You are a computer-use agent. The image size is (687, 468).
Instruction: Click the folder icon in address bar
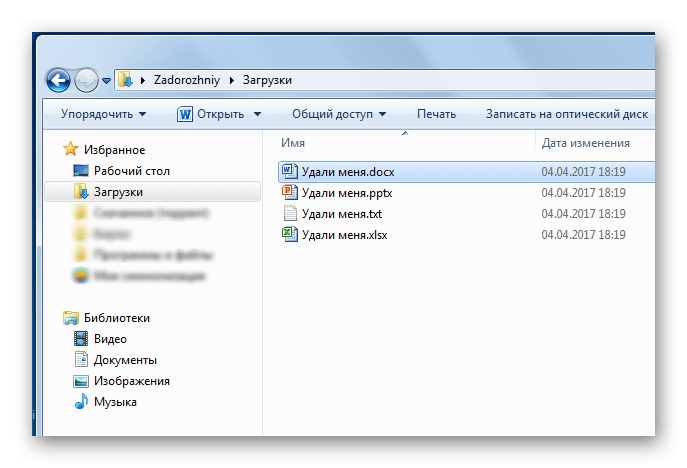pyautogui.click(x=125, y=80)
